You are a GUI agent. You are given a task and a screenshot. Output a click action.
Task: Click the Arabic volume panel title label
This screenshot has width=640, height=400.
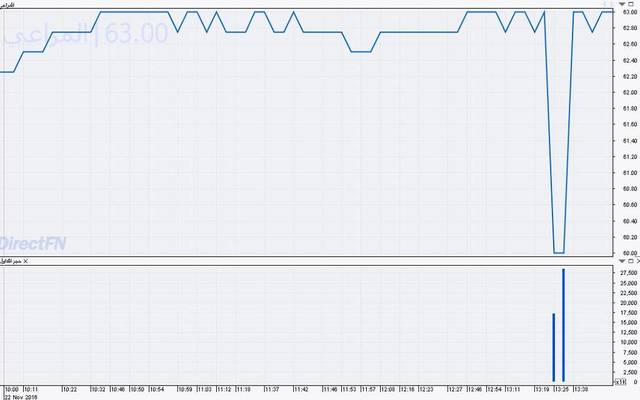click(x=11, y=261)
